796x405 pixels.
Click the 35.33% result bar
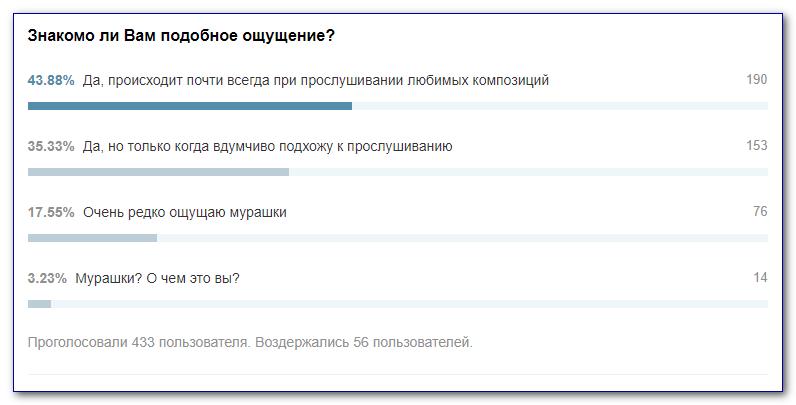click(x=158, y=172)
